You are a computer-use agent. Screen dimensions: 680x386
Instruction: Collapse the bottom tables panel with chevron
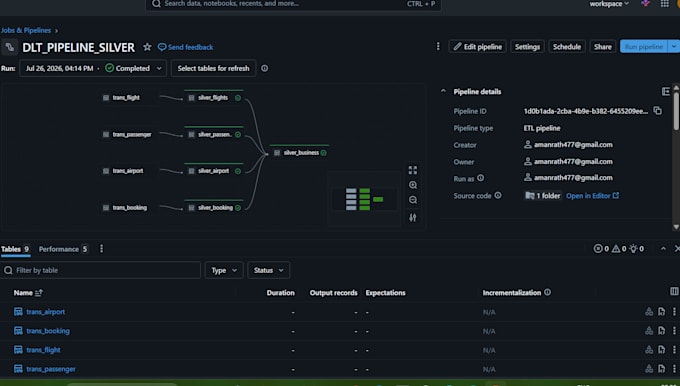click(x=663, y=249)
